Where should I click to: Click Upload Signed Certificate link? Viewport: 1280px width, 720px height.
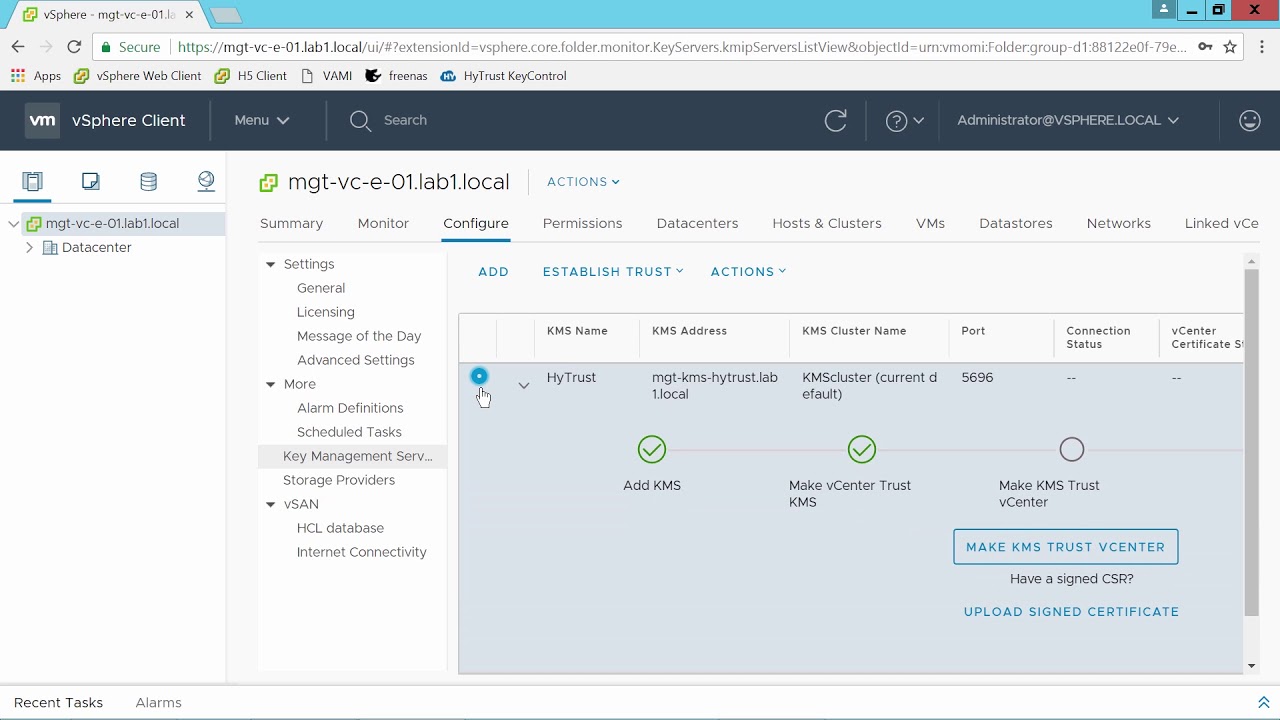(x=1071, y=611)
